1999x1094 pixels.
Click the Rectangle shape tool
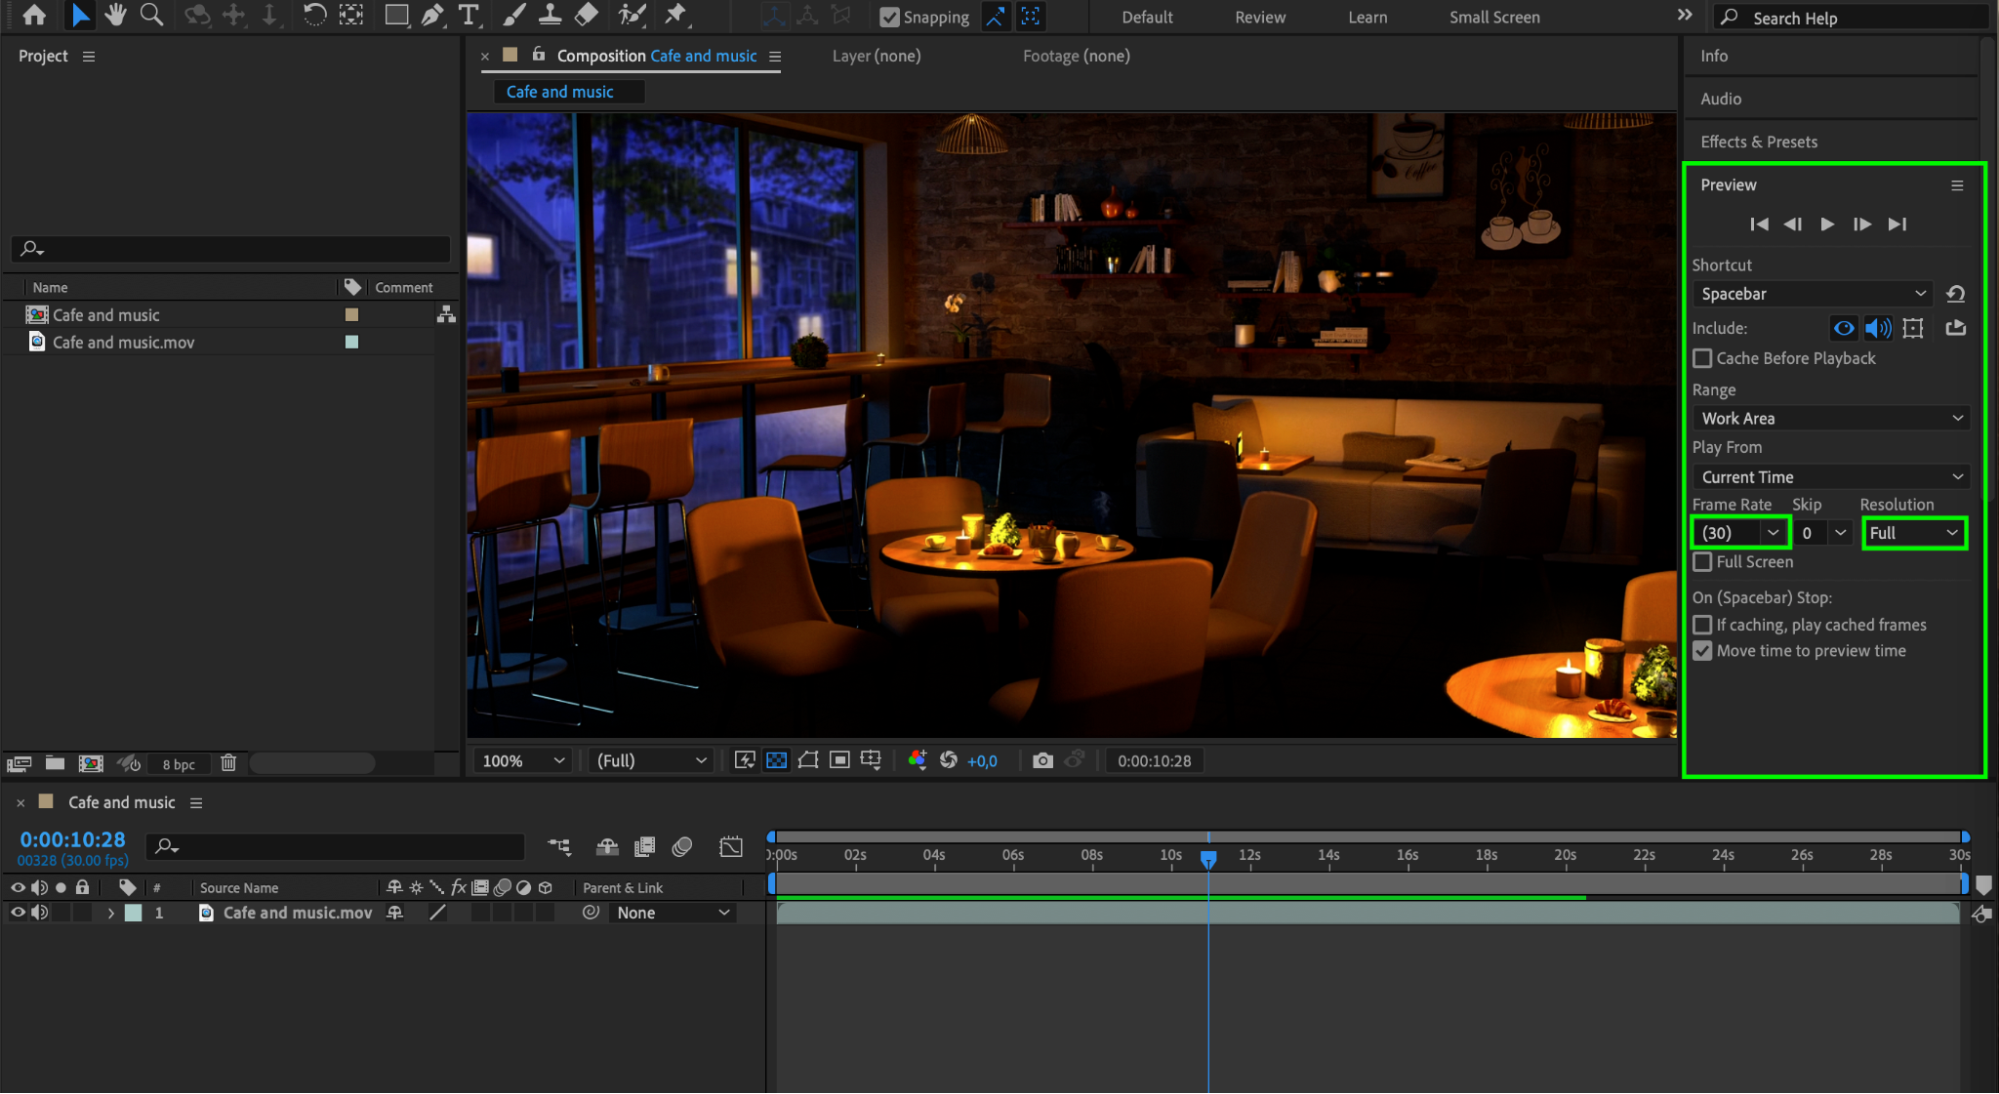[x=396, y=15]
